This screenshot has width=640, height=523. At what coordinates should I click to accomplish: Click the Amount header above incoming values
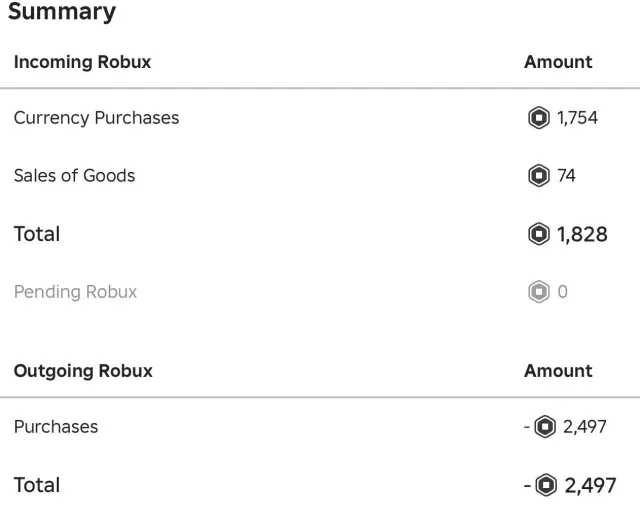(558, 62)
